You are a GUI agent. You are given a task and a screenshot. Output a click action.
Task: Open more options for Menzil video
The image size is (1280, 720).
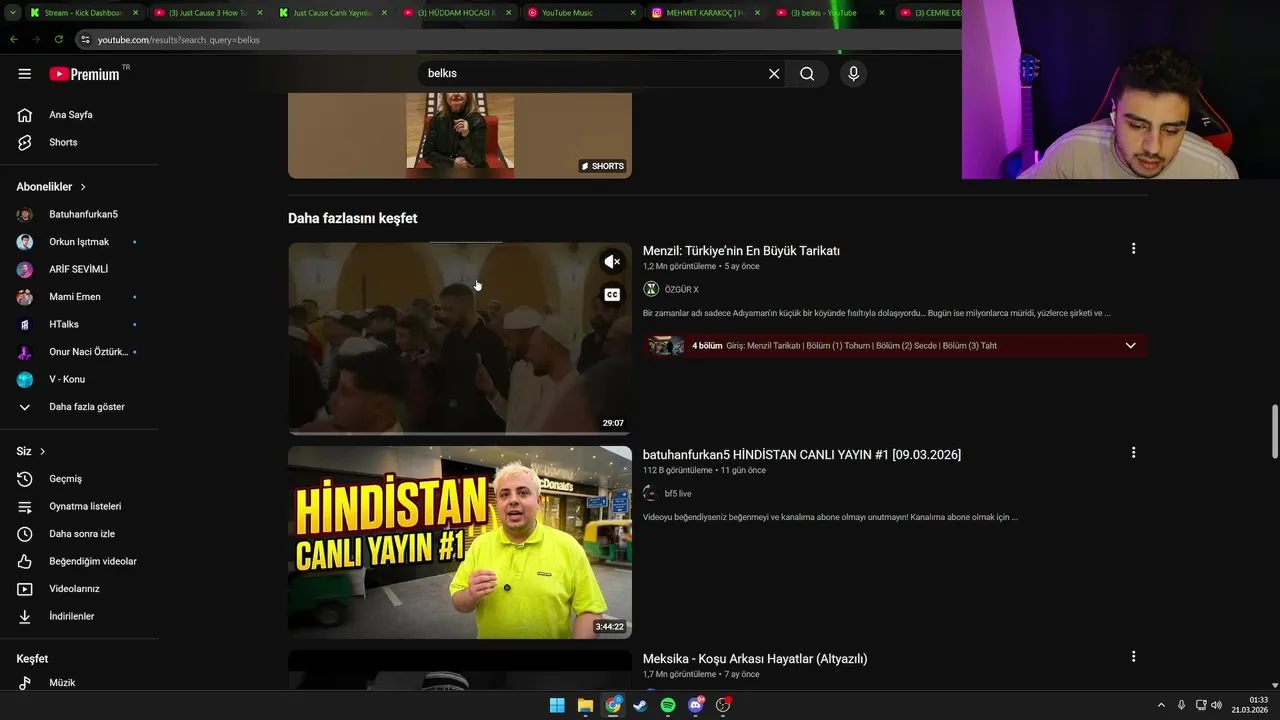pos(1133,249)
